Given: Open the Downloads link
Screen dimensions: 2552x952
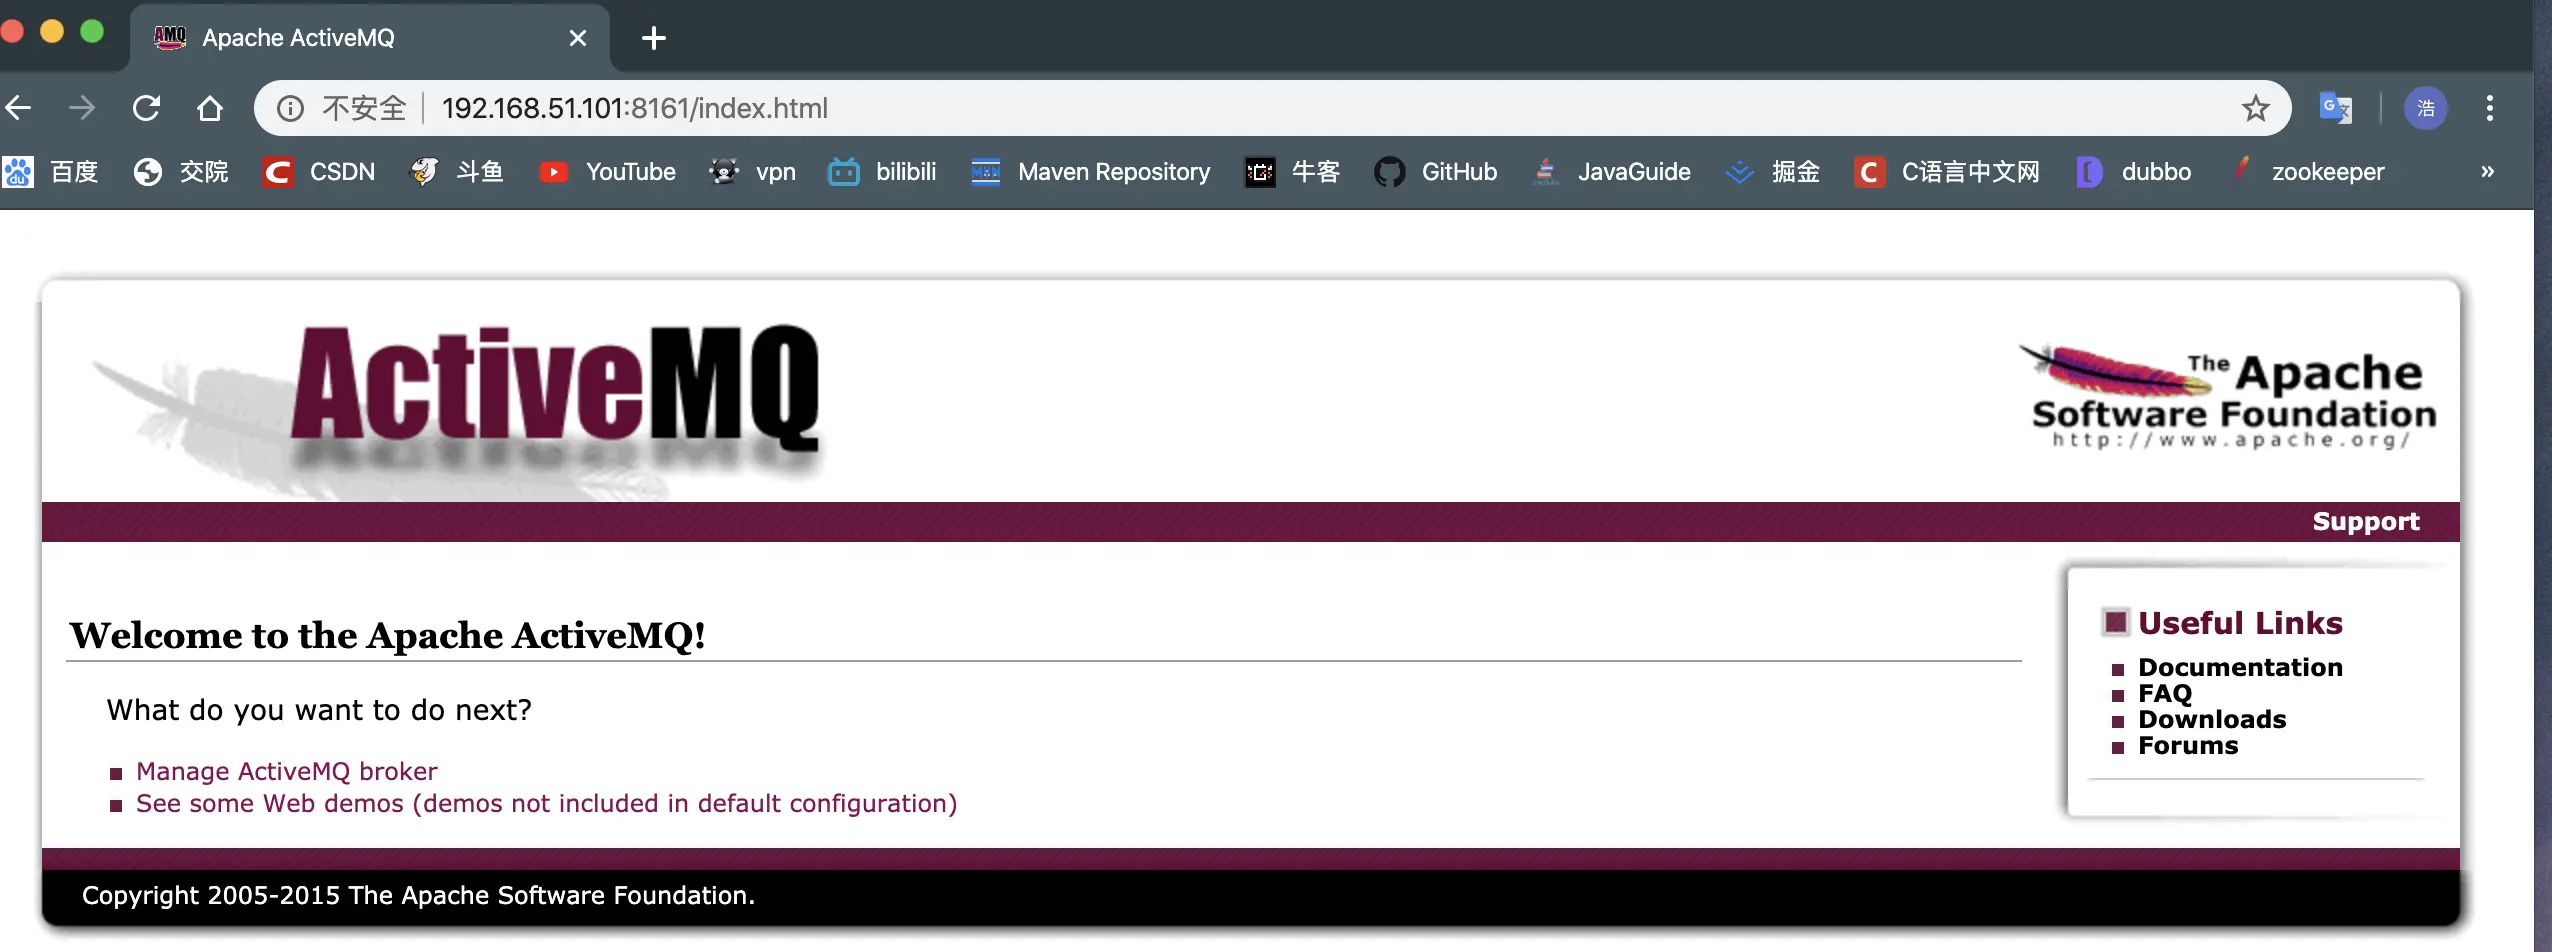Looking at the screenshot, I should 2212,719.
